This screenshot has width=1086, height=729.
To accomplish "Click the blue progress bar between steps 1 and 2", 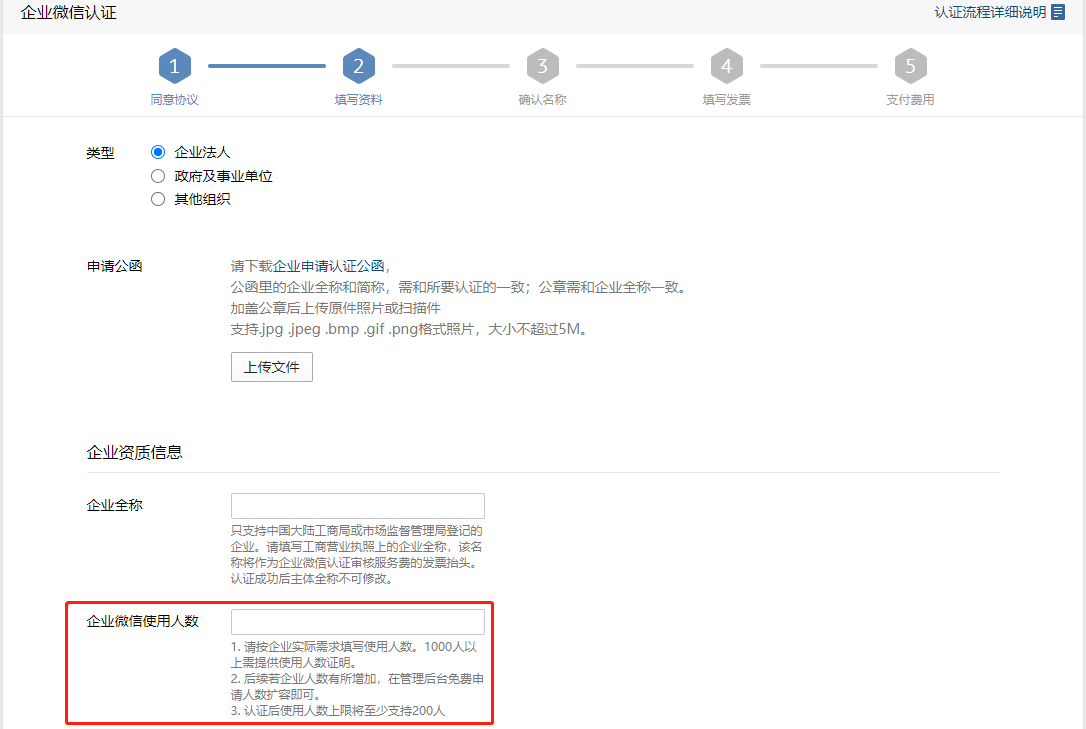I will (x=266, y=66).
